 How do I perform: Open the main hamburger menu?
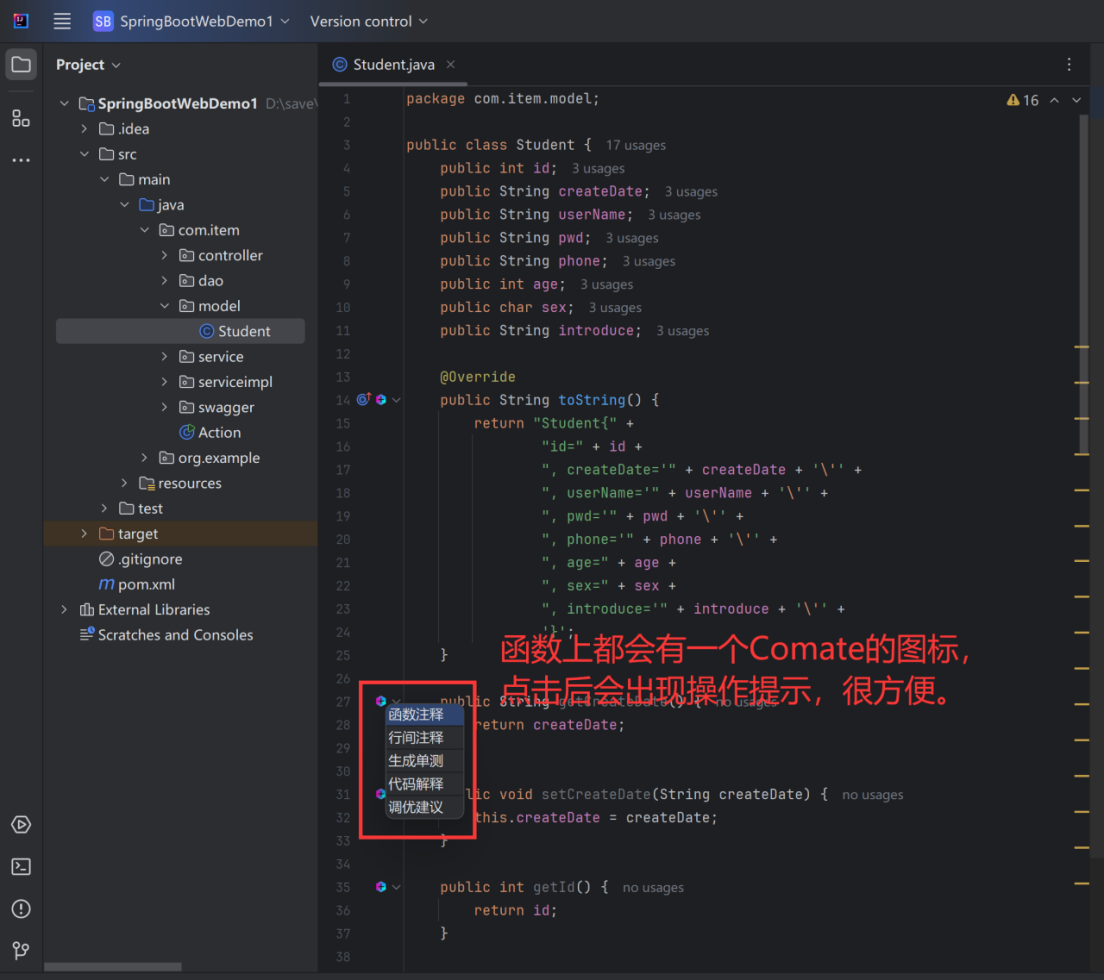click(x=62, y=21)
